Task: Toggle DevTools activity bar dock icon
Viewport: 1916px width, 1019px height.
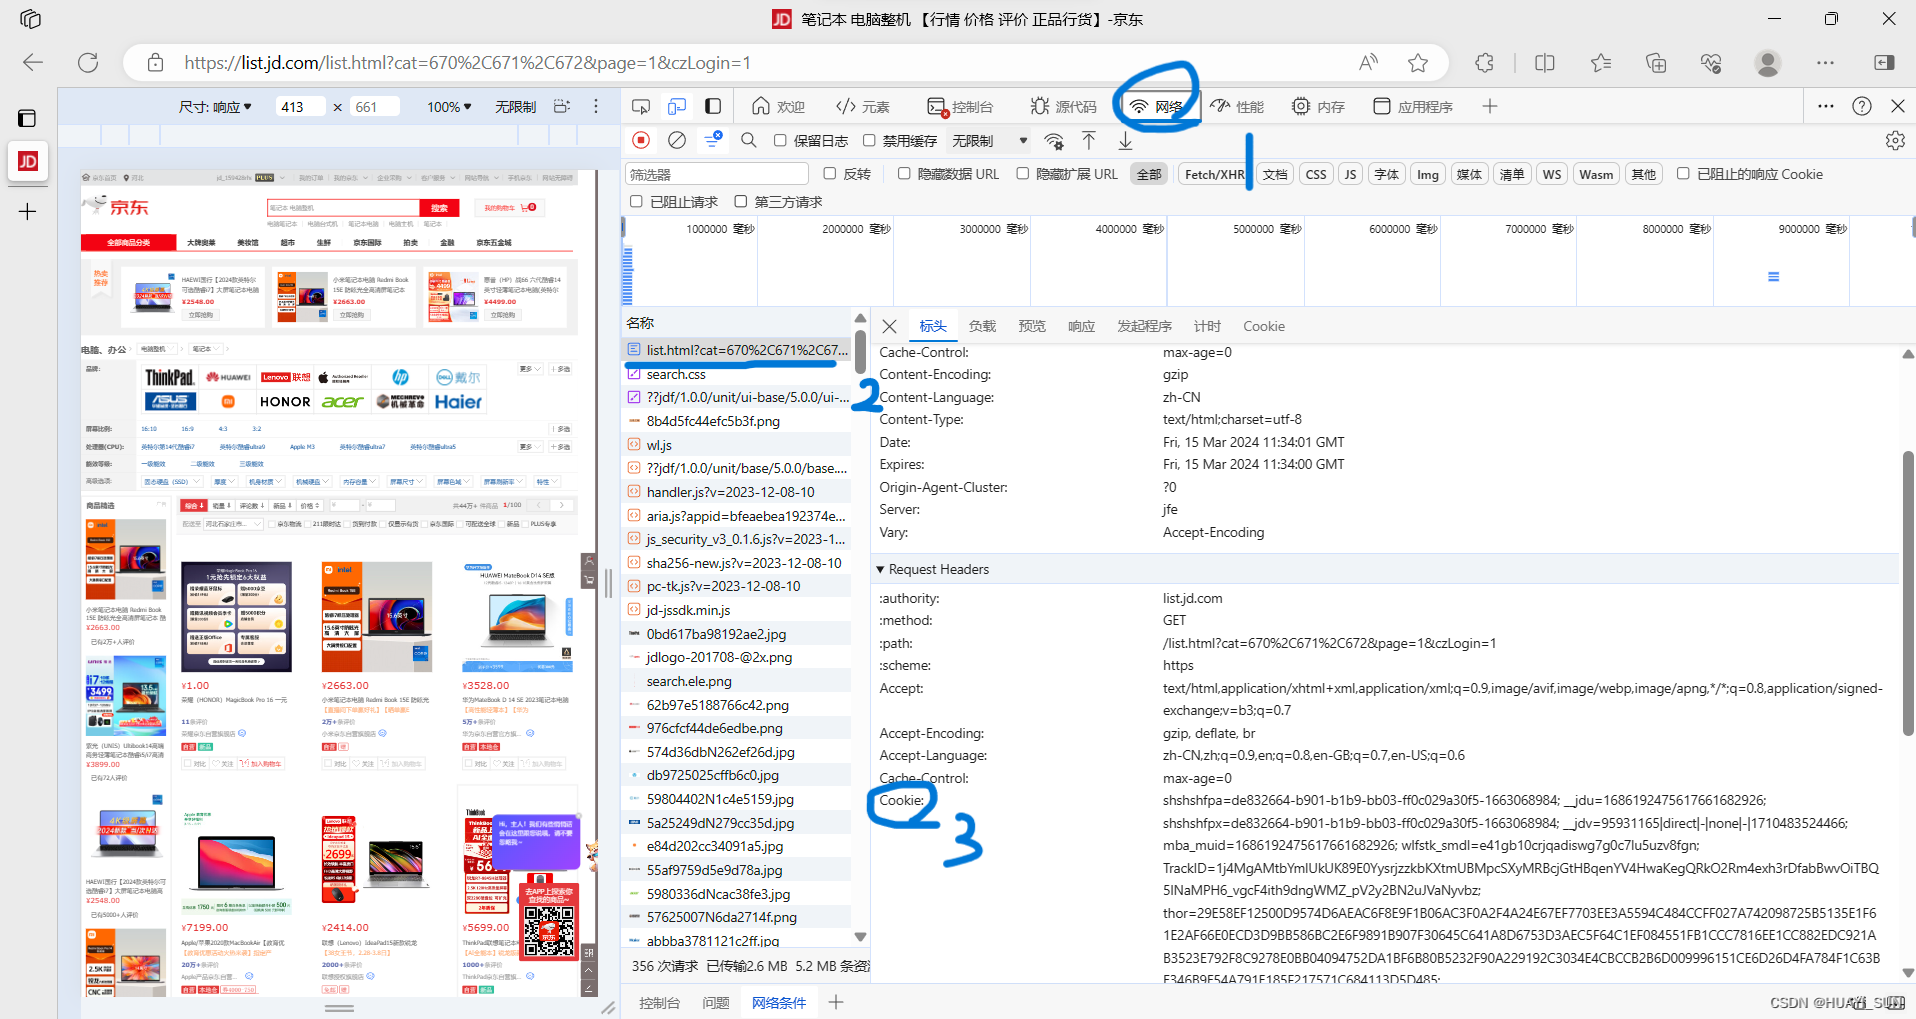Action: [x=713, y=106]
